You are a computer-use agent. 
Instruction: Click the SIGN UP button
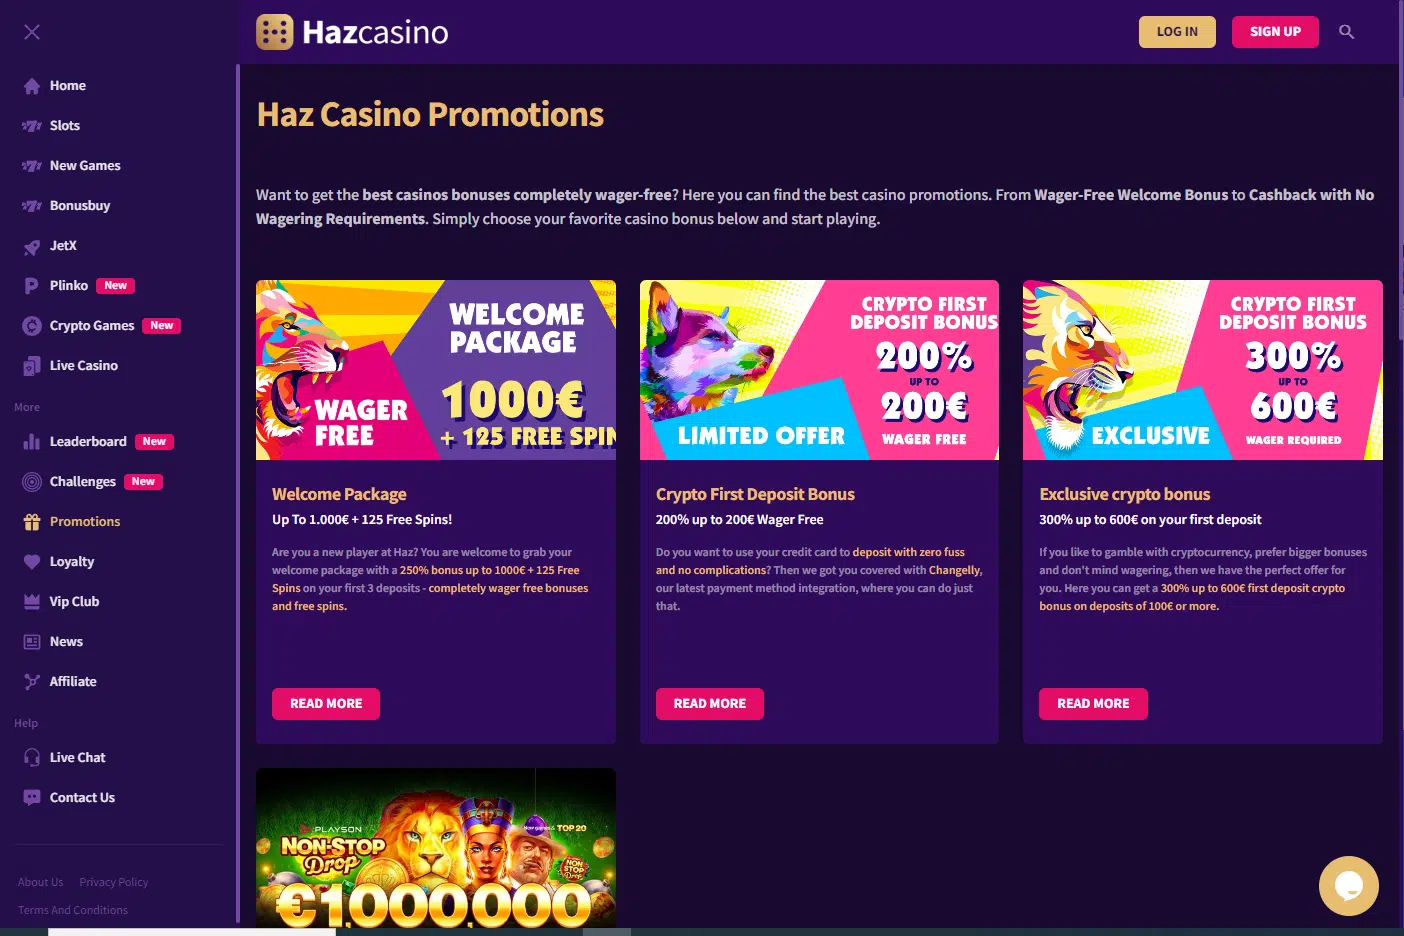pos(1275,32)
